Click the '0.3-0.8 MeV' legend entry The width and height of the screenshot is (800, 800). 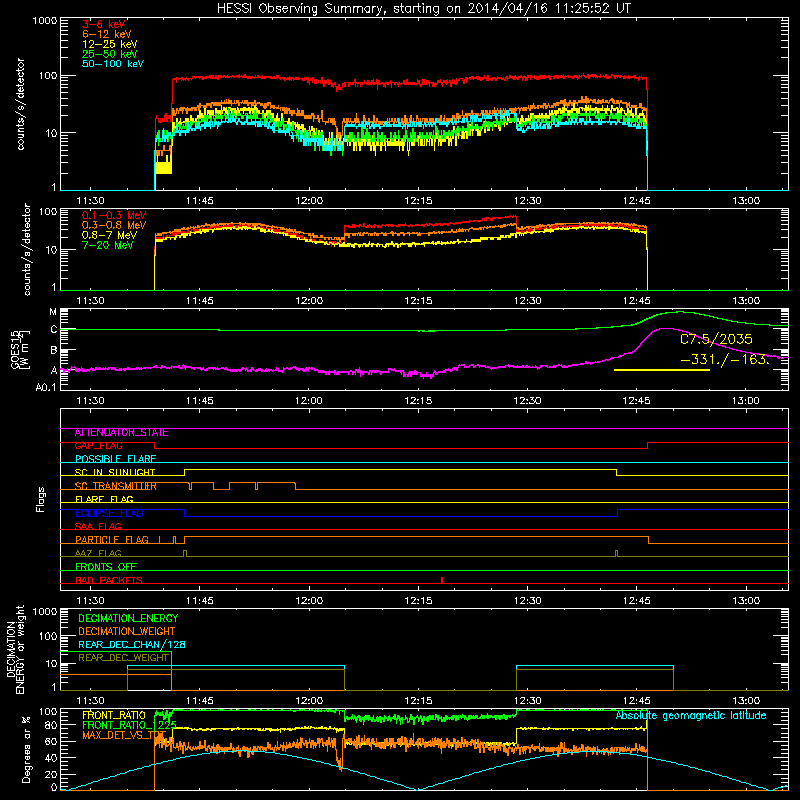tap(114, 225)
